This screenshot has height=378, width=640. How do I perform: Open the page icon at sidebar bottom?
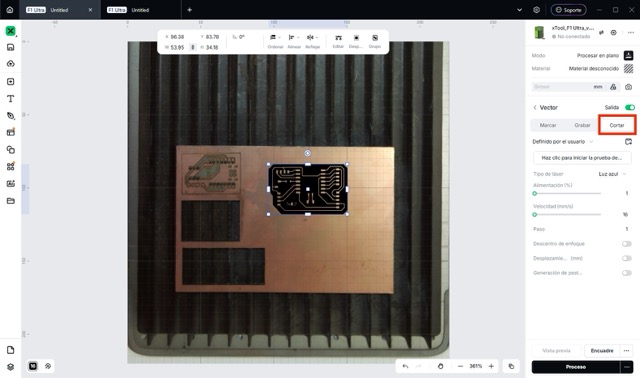point(11,350)
